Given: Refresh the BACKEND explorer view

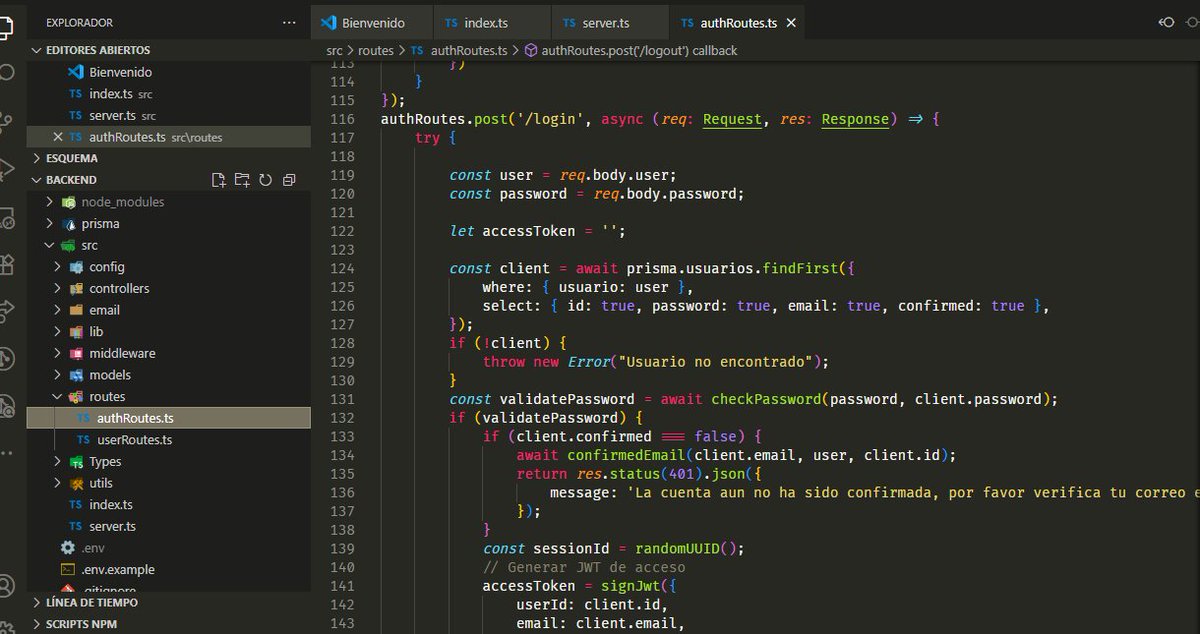Looking at the screenshot, I should point(265,179).
